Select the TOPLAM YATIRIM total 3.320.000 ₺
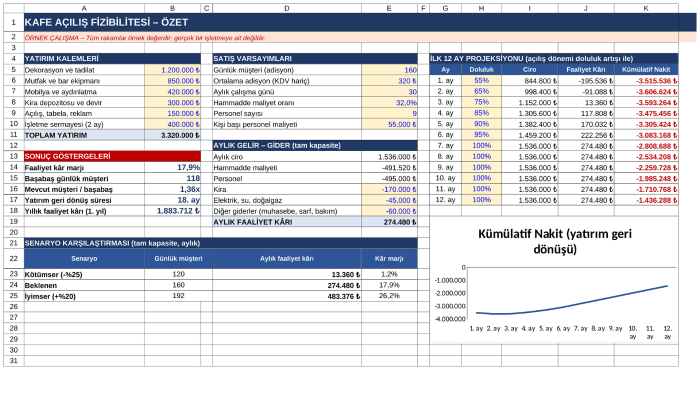The height and width of the screenshot is (394, 700). pyautogui.click(x=173, y=135)
